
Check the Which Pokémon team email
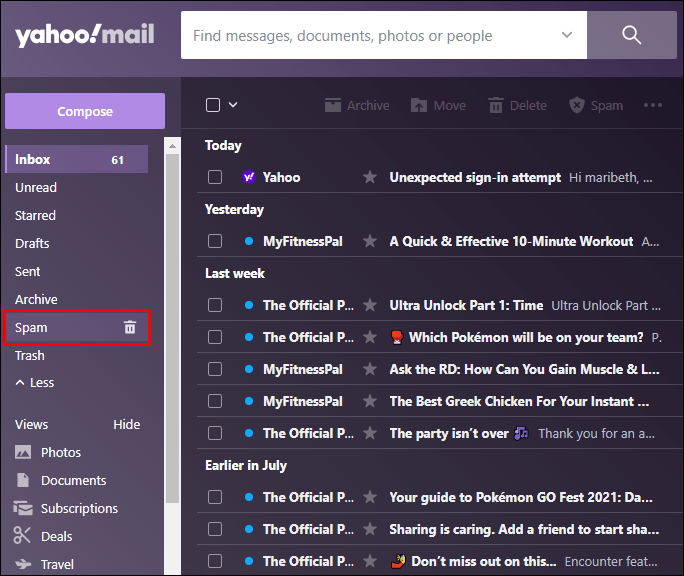(x=215, y=337)
